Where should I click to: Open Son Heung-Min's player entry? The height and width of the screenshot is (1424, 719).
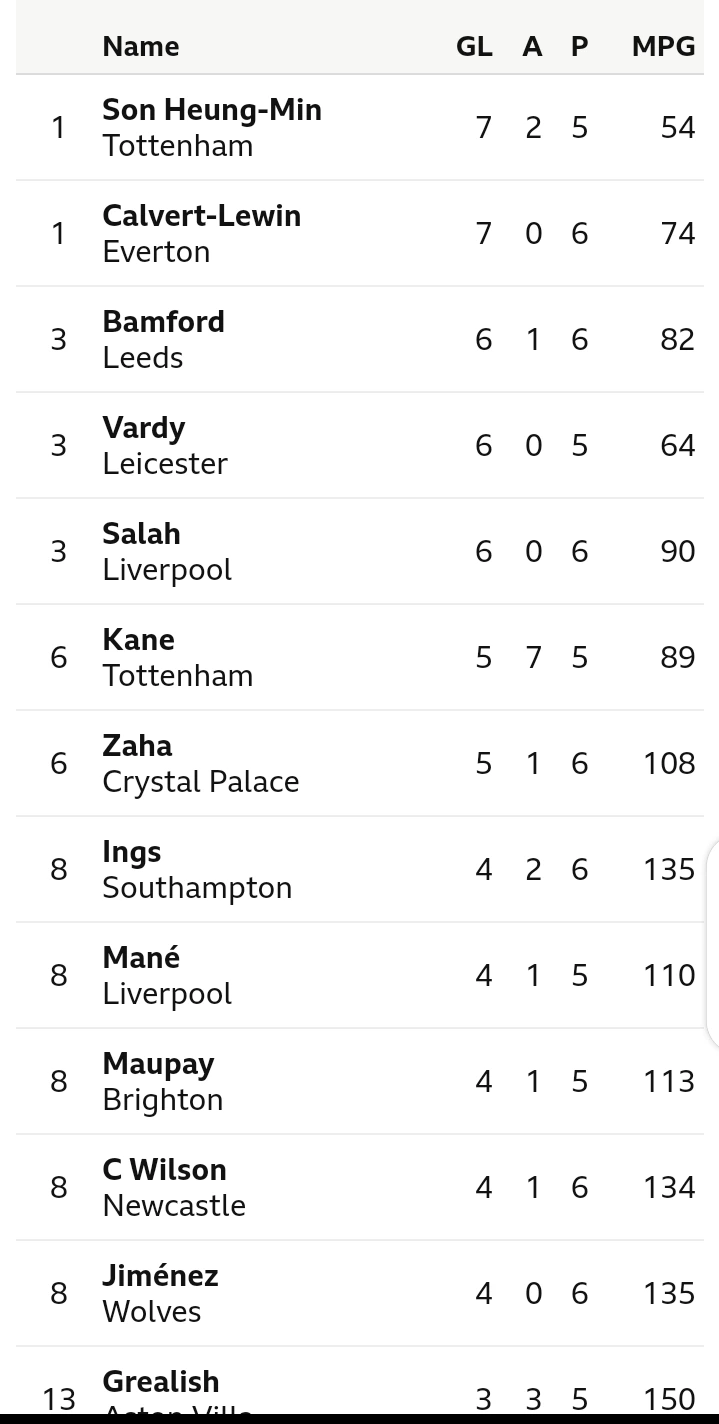[x=212, y=110]
